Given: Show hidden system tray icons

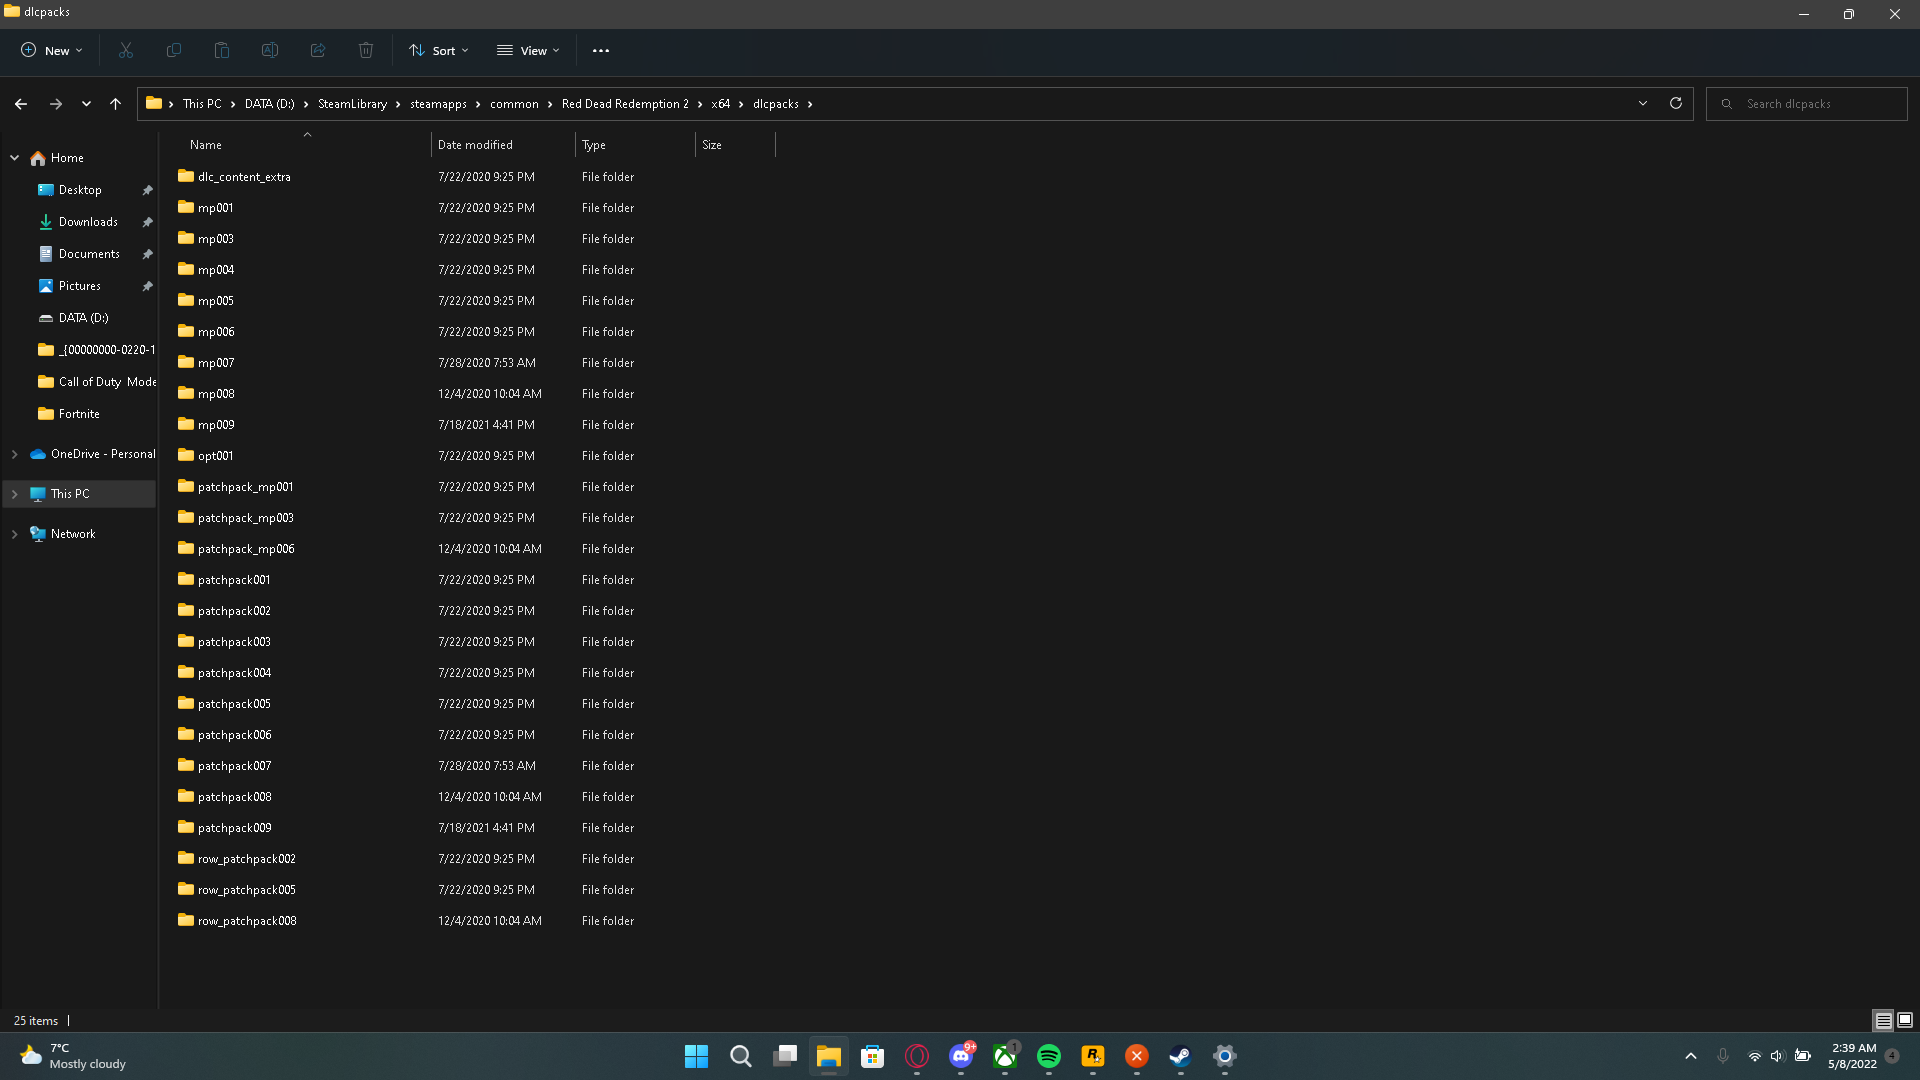Looking at the screenshot, I should [x=1691, y=1056].
